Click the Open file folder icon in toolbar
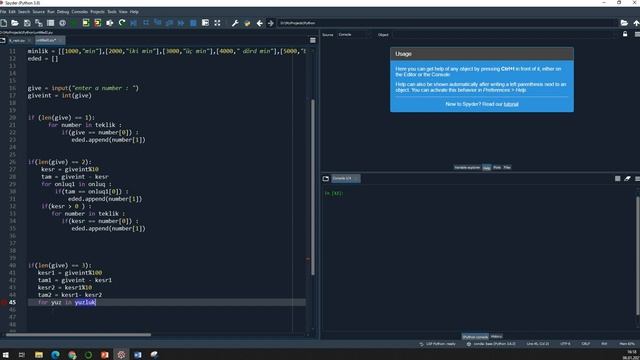The width and height of the screenshot is (640, 360). click(15, 23)
